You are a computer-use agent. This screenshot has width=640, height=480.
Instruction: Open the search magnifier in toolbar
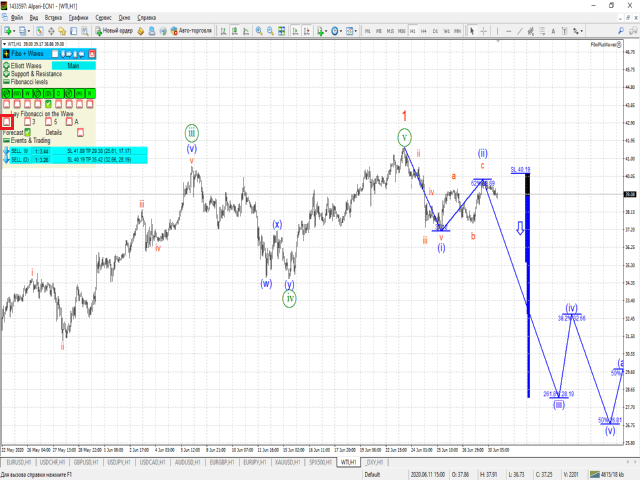click(621, 31)
